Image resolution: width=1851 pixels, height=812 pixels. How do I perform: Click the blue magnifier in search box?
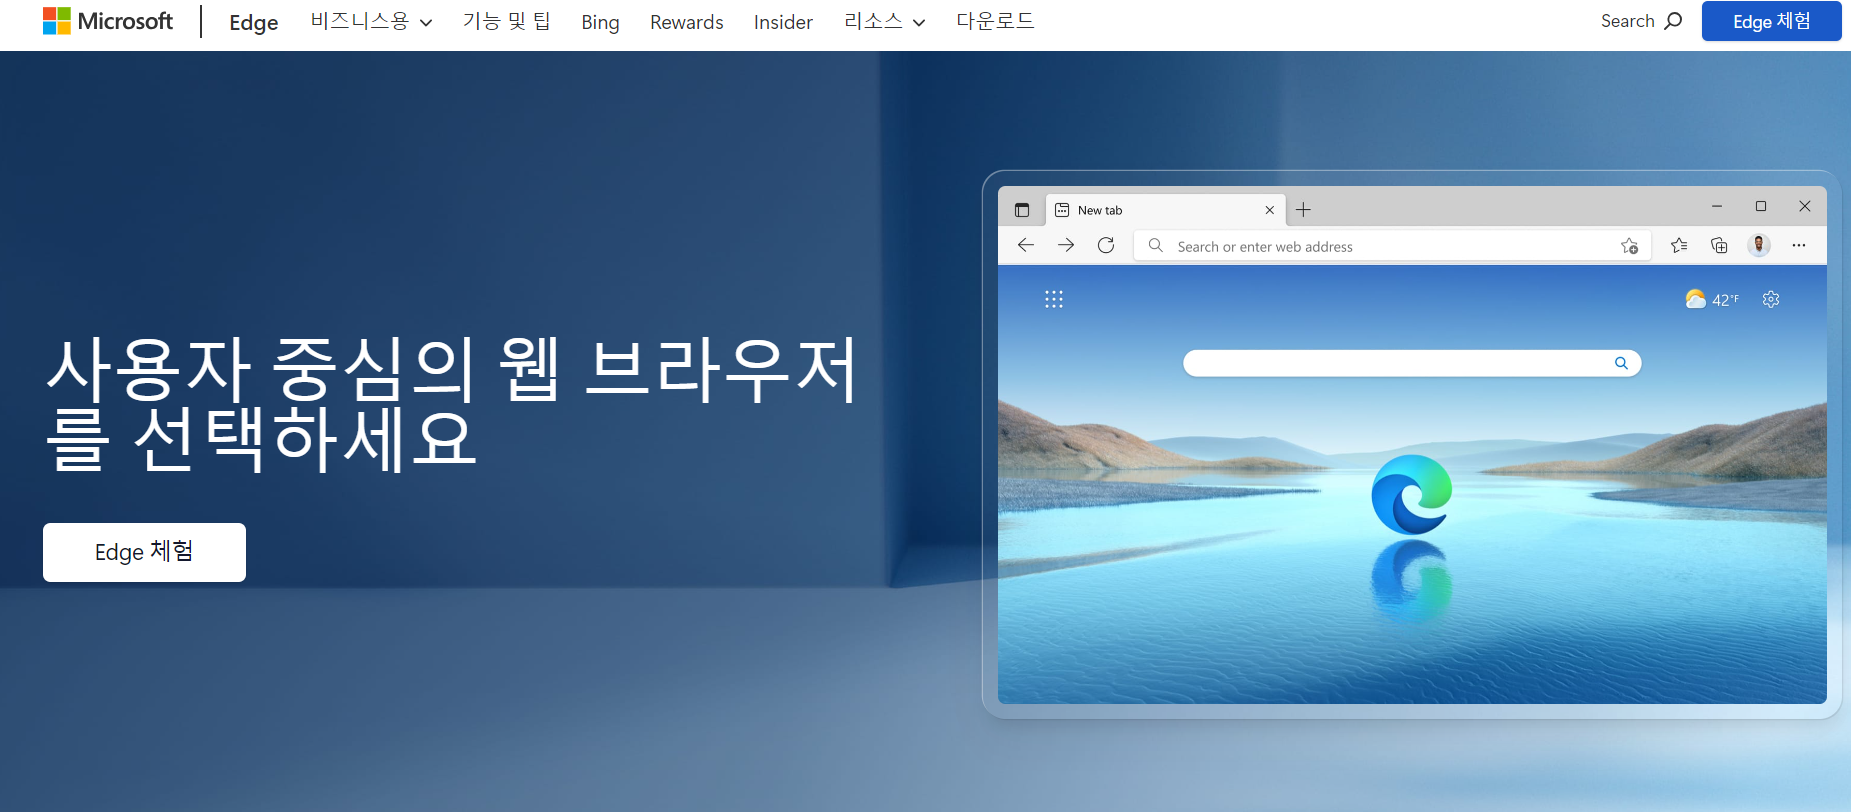(x=1621, y=363)
